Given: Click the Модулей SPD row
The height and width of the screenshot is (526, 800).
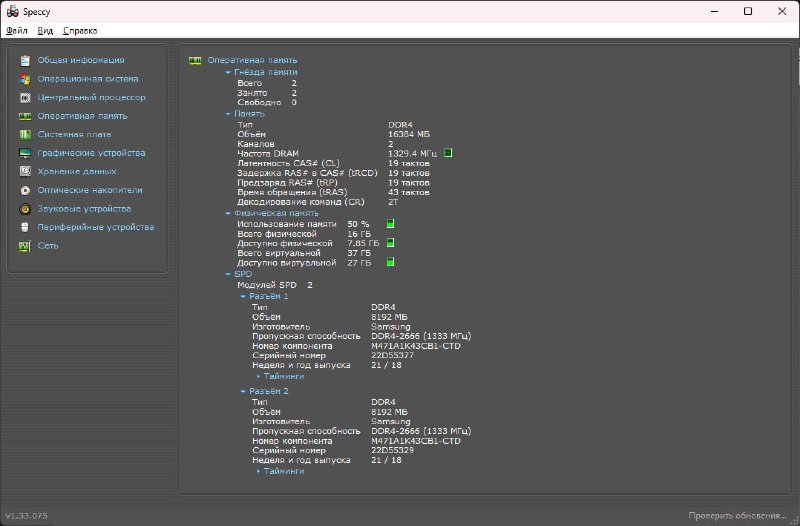Looking at the screenshot, I should tap(275, 285).
